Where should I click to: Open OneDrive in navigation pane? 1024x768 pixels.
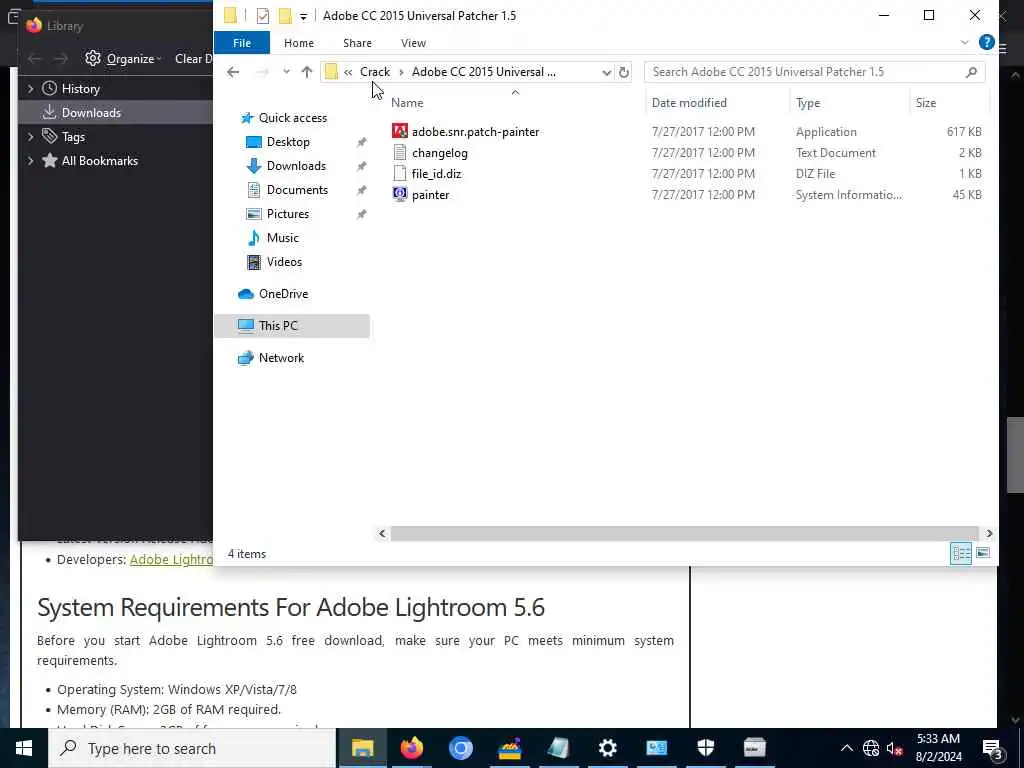click(x=283, y=294)
